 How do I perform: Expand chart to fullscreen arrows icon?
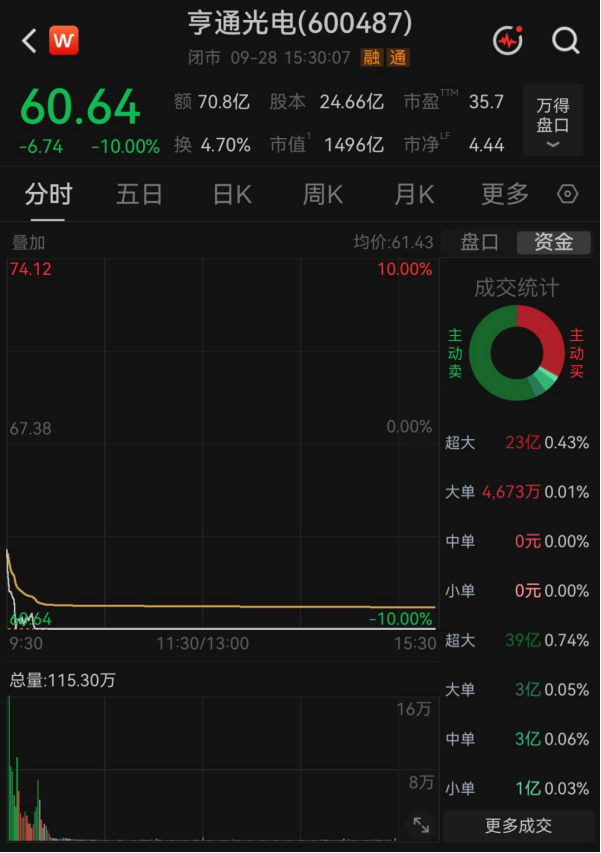[421, 825]
